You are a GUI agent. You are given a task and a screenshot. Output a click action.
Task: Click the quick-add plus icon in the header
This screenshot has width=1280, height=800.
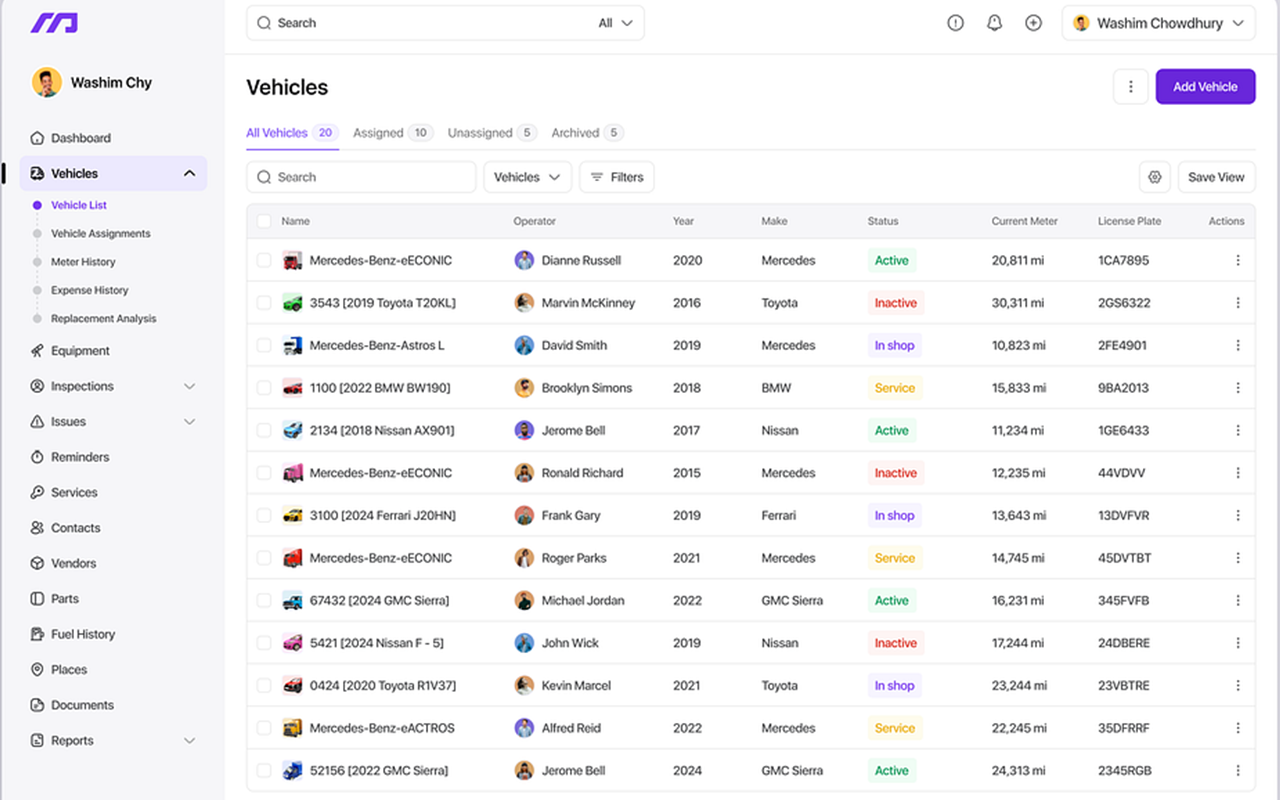[1033, 22]
